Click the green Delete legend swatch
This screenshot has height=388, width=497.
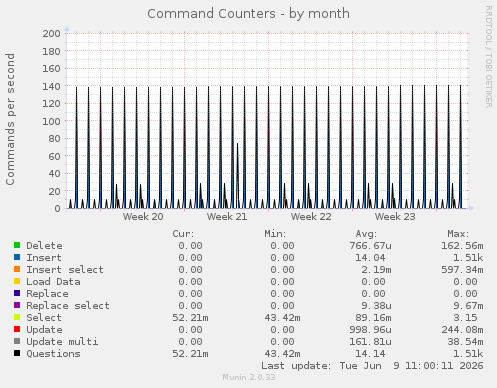17,245
